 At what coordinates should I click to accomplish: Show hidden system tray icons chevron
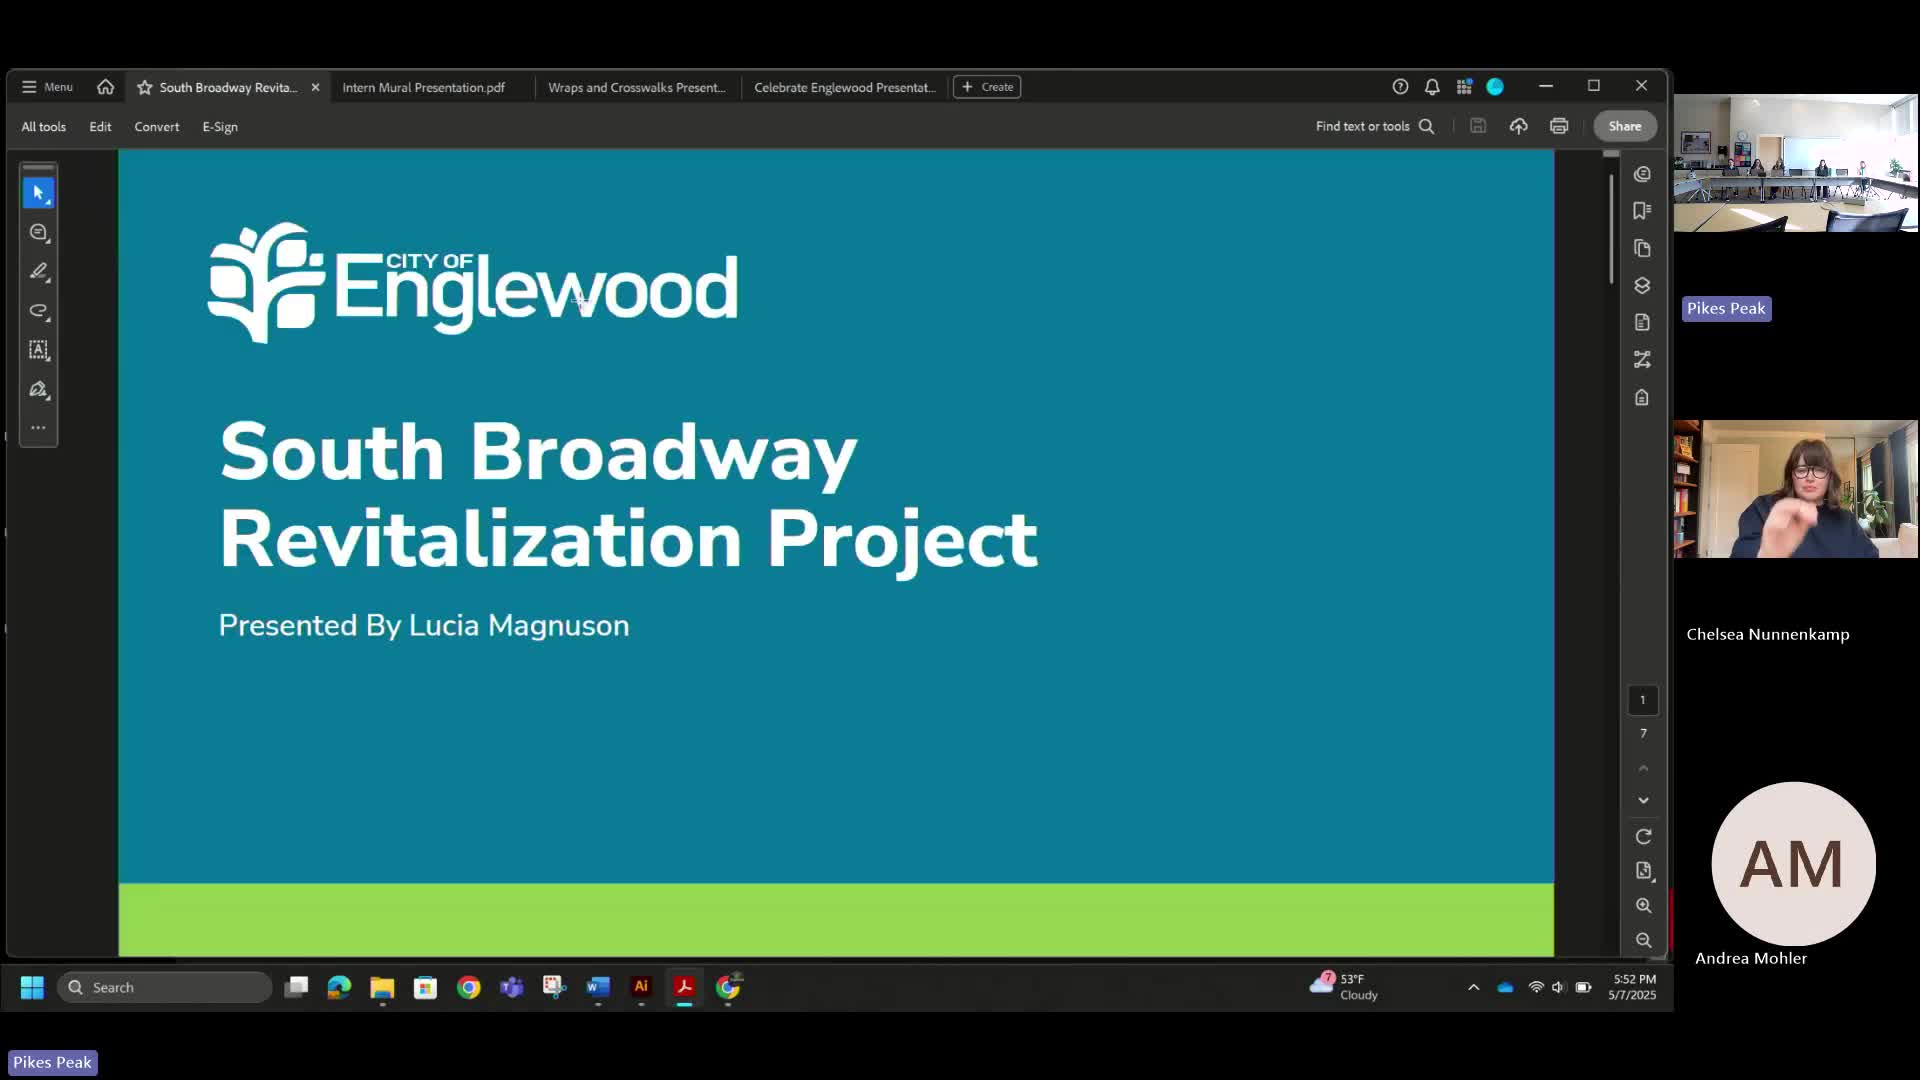1473,987
